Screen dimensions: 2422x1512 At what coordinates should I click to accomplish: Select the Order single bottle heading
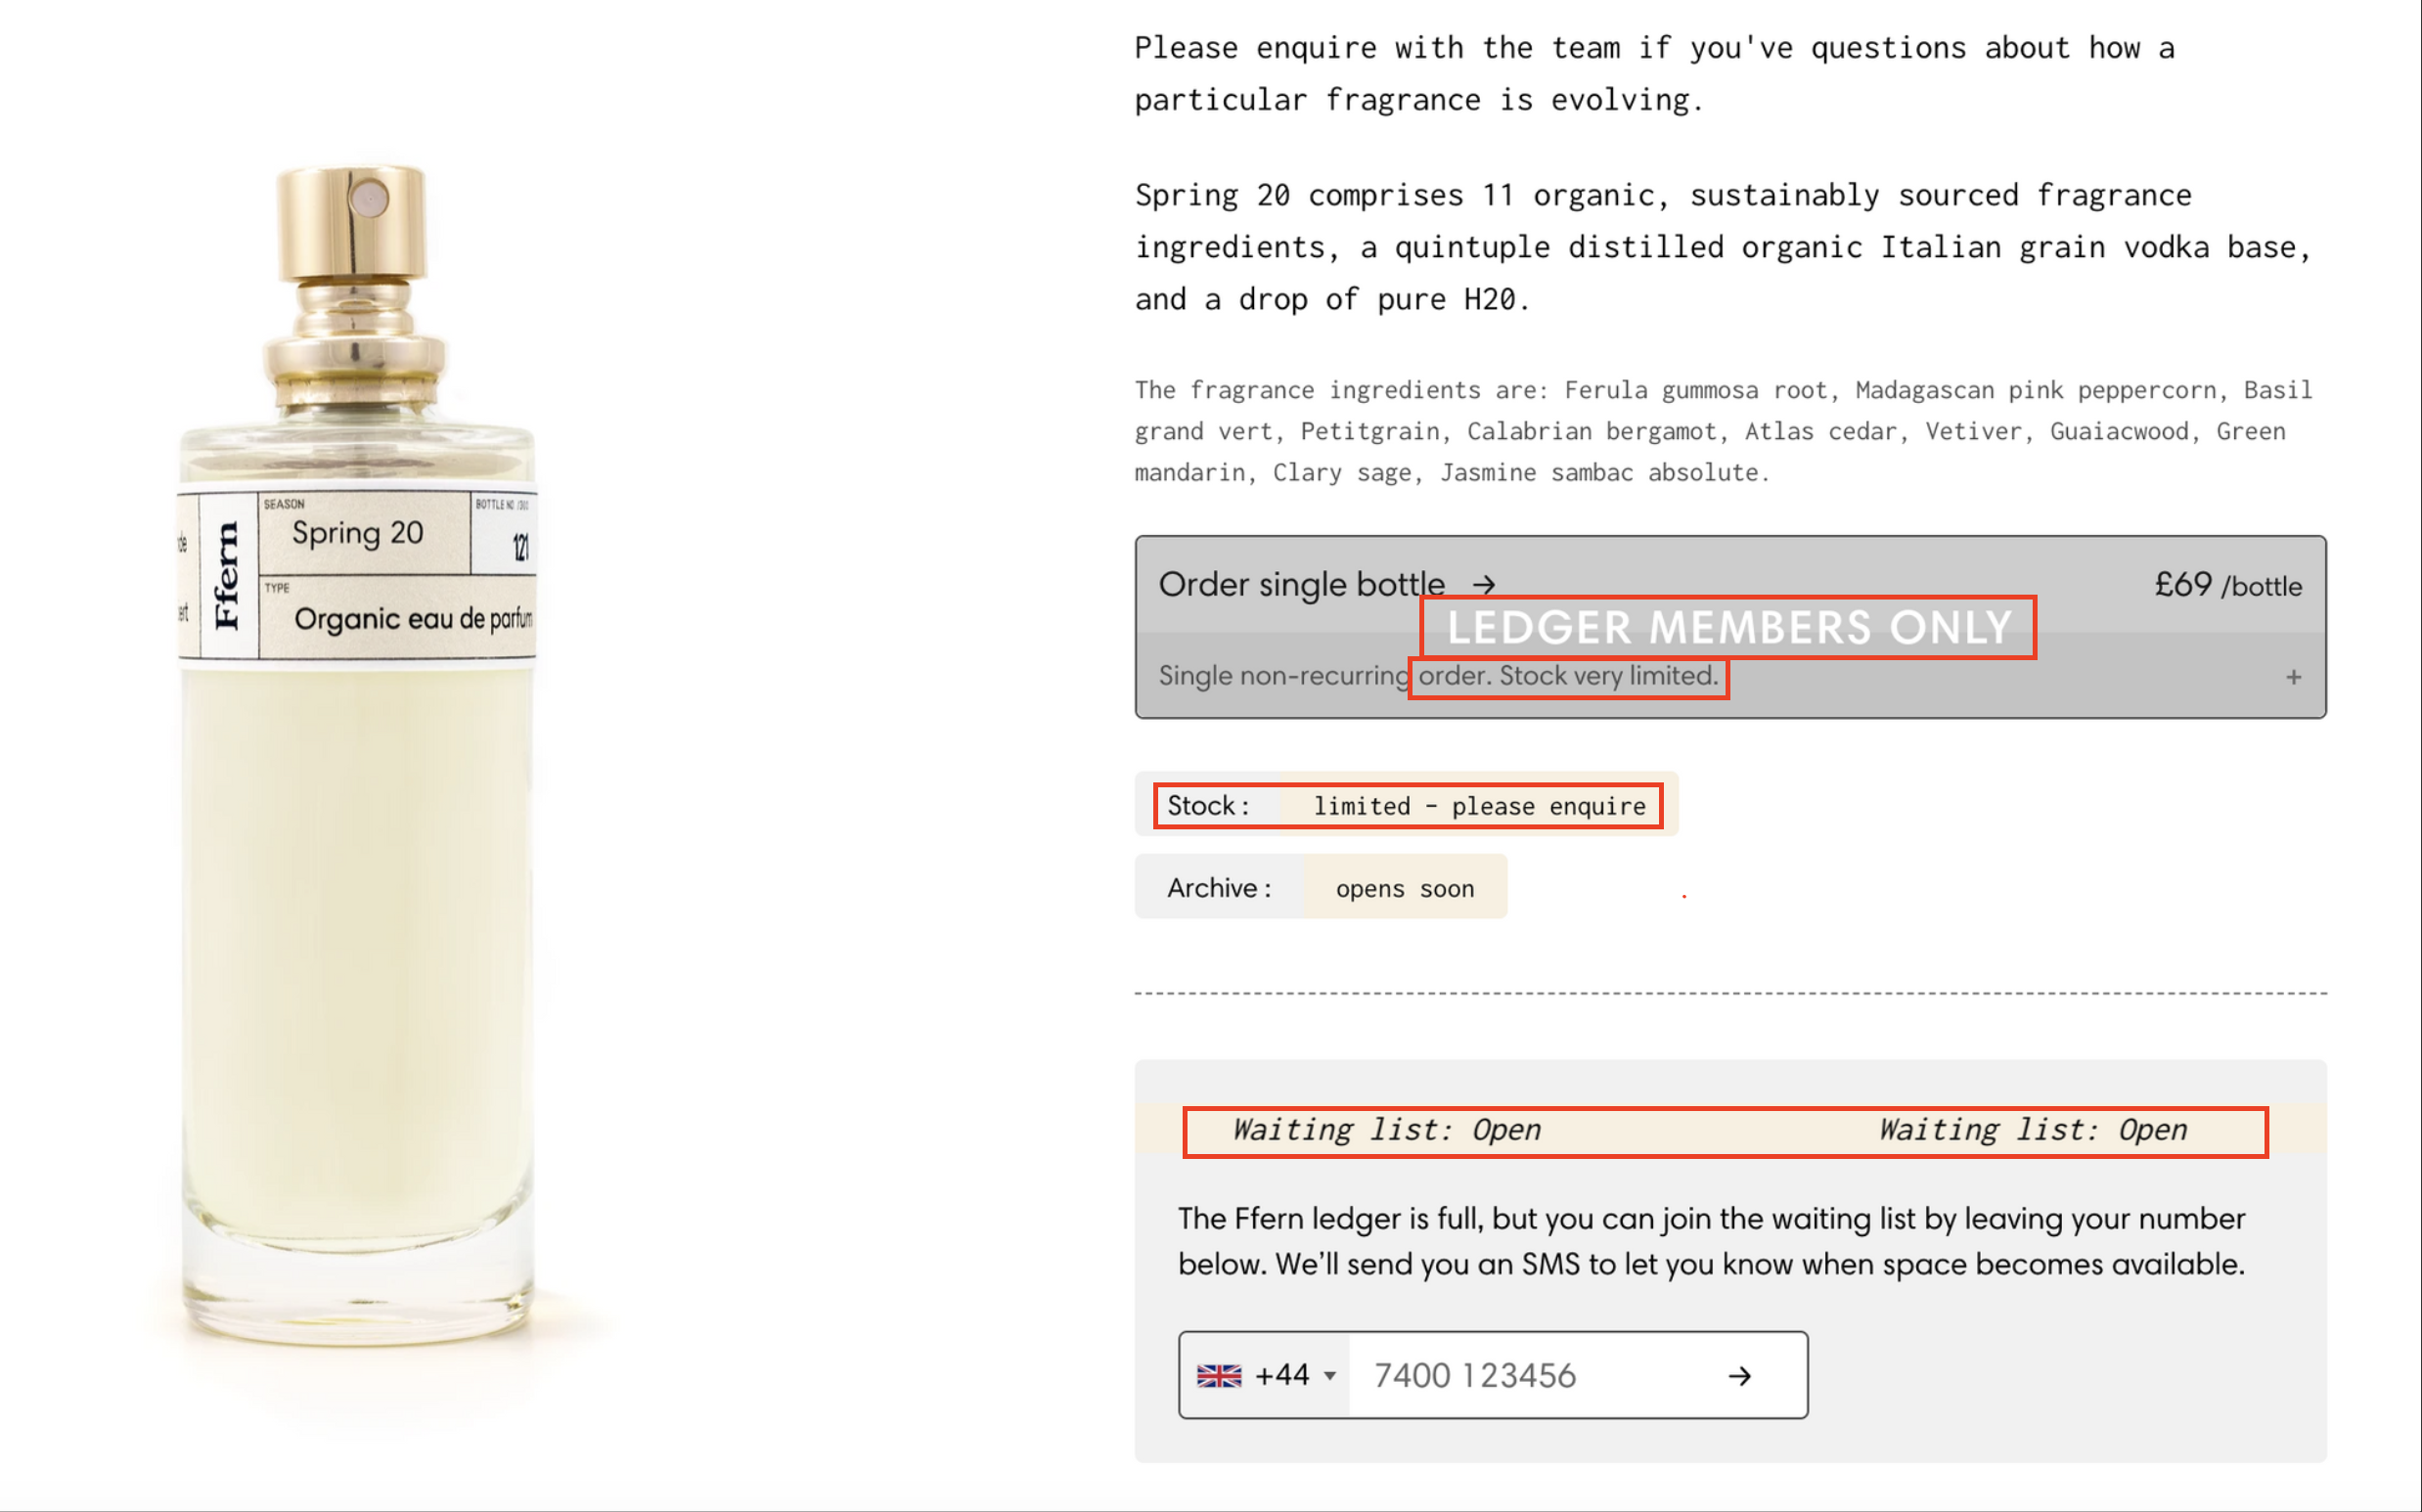1301,585
